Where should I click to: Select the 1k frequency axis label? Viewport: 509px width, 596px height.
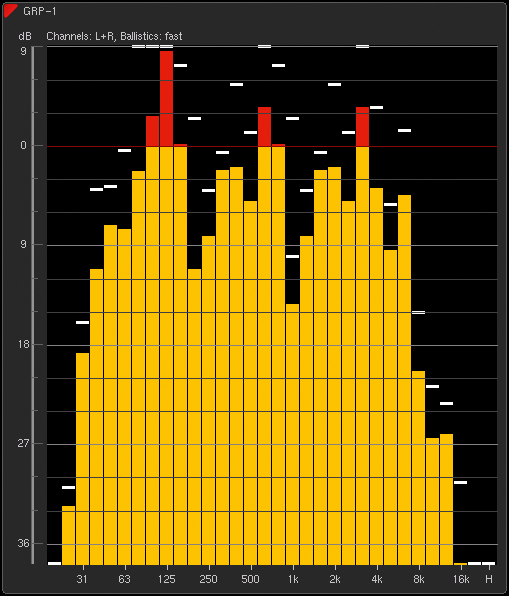point(293,579)
